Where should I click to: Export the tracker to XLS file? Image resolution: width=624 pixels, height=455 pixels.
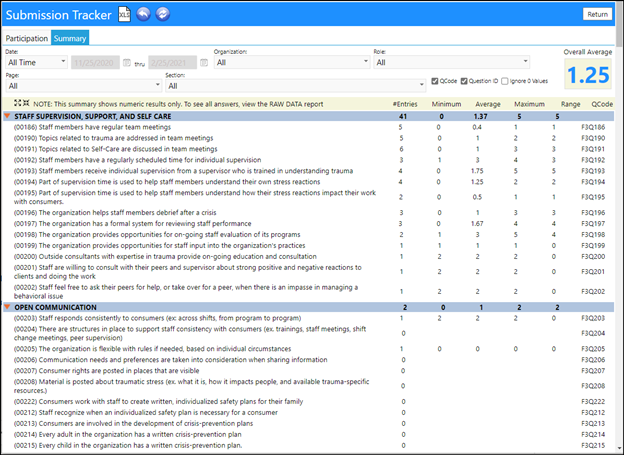point(124,15)
